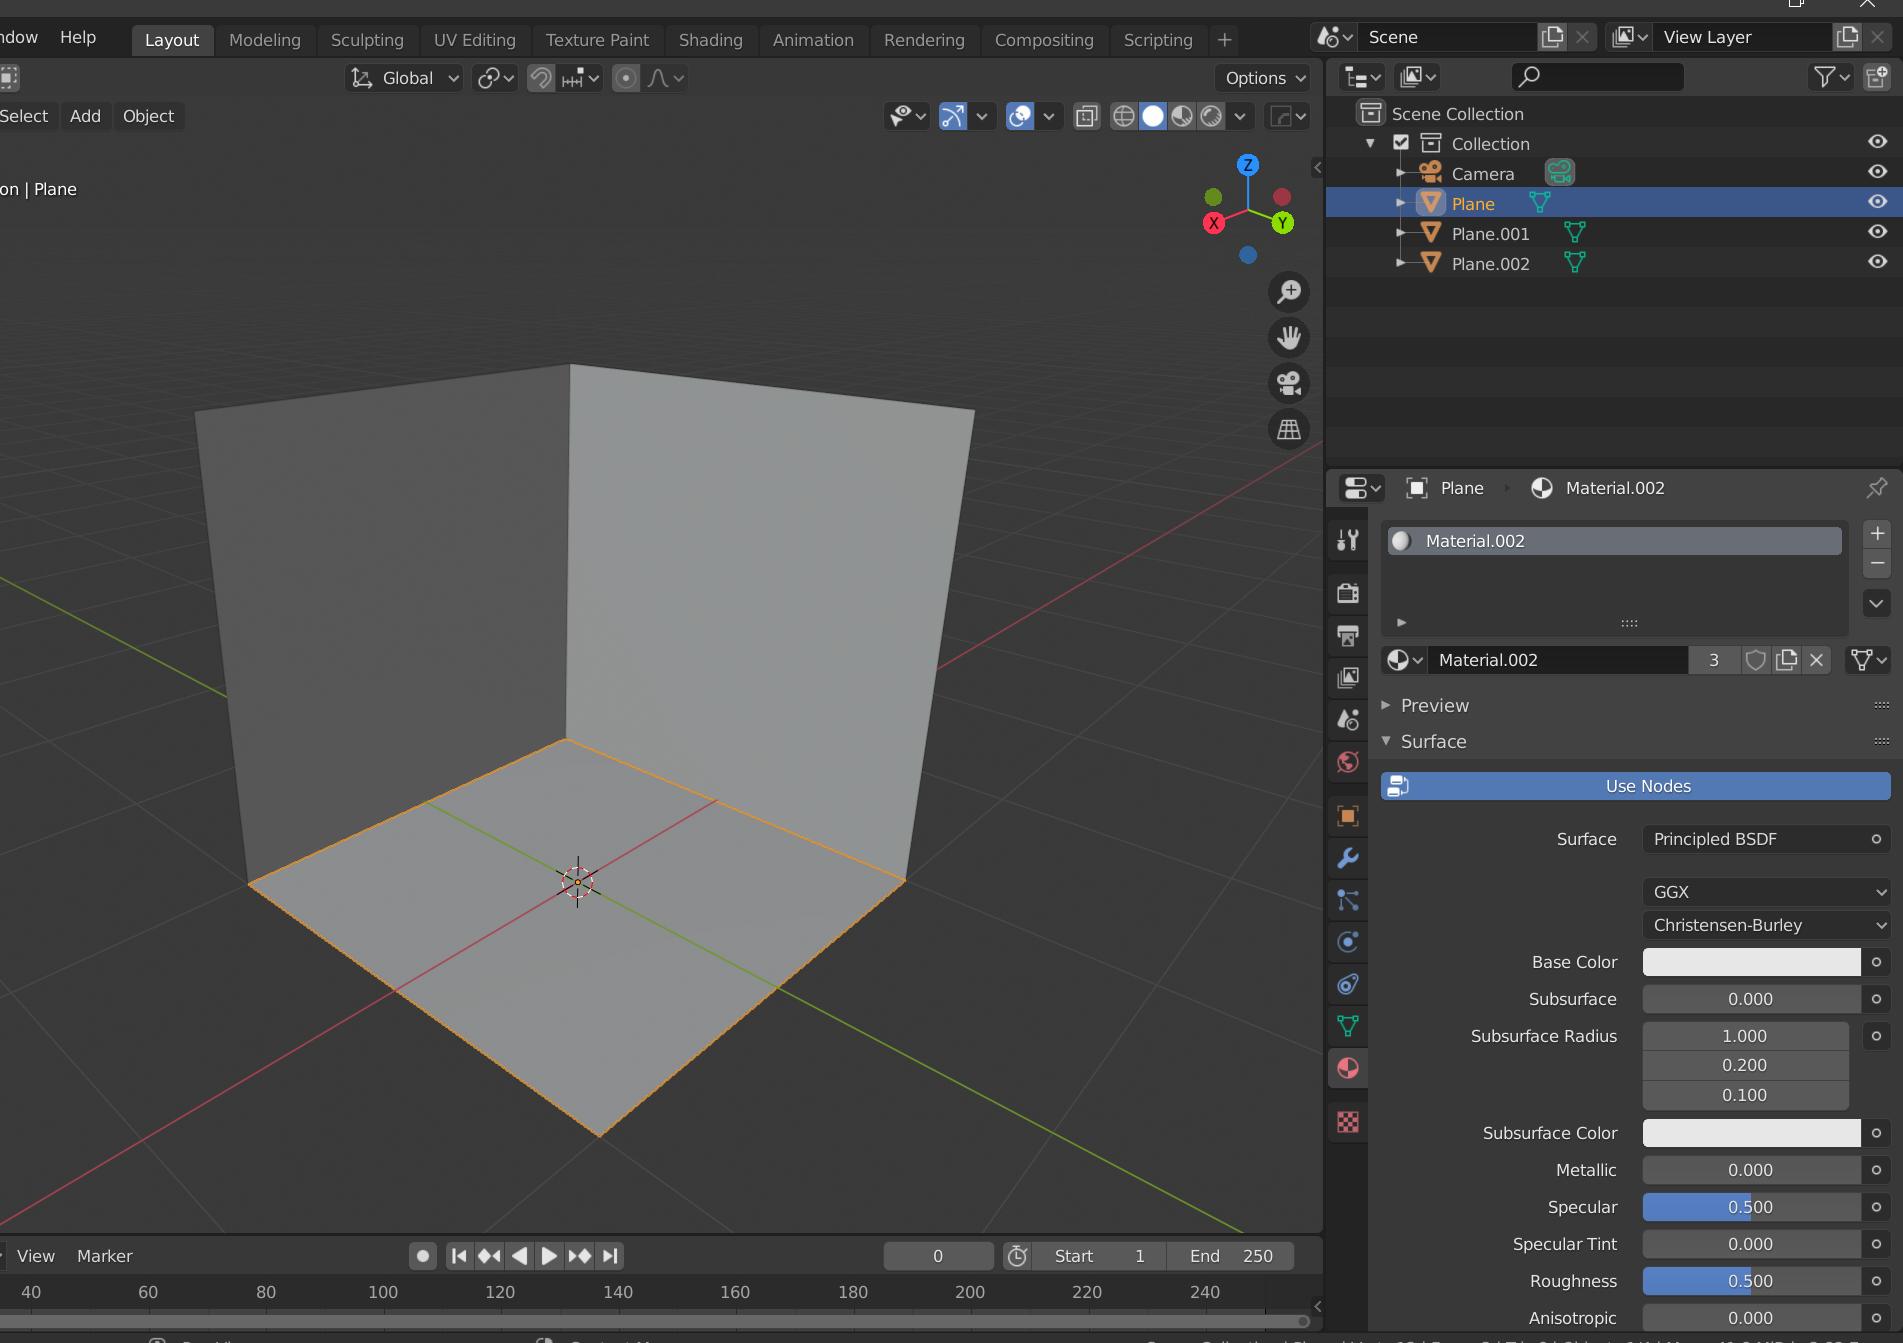The height and width of the screenshot is (1343, 1903).
Task: Open the Output Properties tab
Action: 1347,636
